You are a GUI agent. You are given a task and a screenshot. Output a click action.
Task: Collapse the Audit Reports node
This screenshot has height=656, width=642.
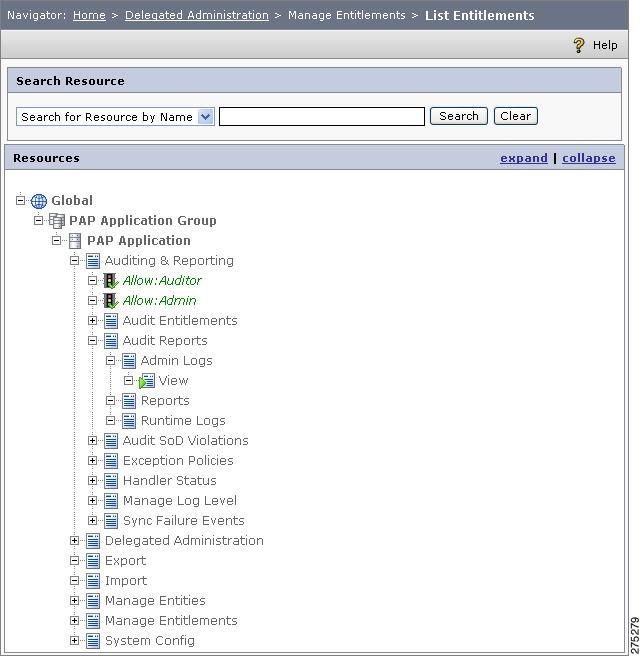click(x=92, y=341)
